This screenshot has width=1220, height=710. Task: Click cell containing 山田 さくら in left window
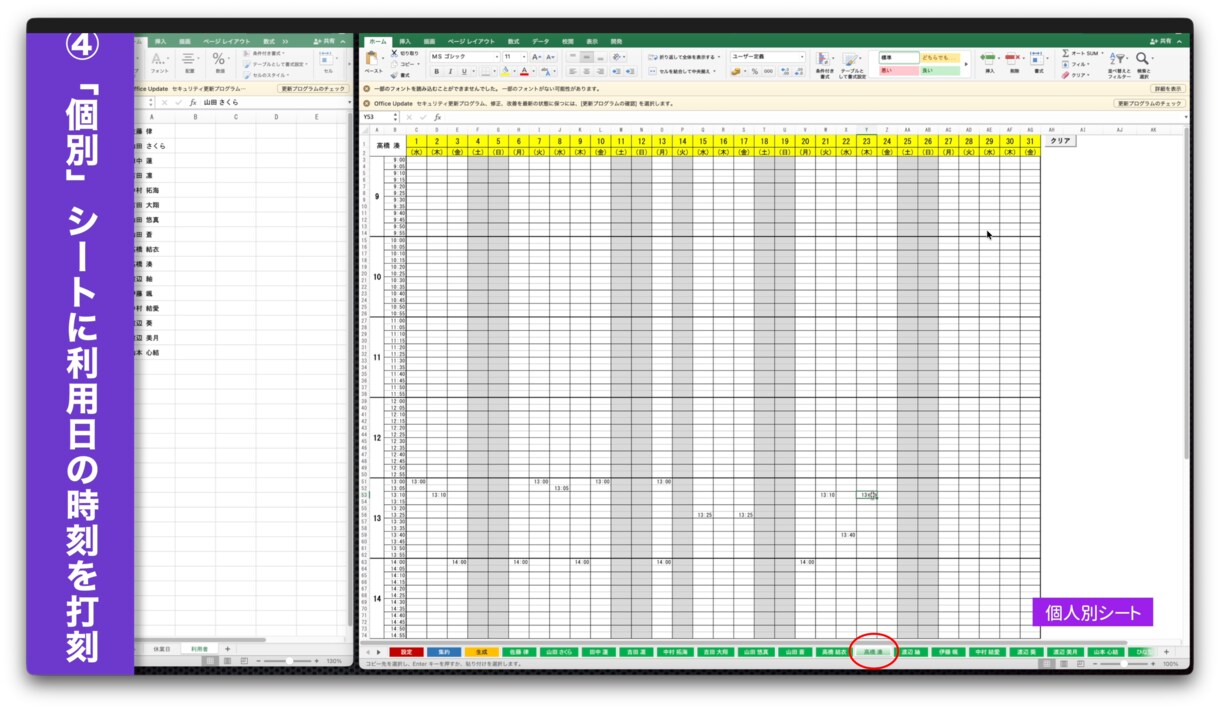[x=154, y=146]
